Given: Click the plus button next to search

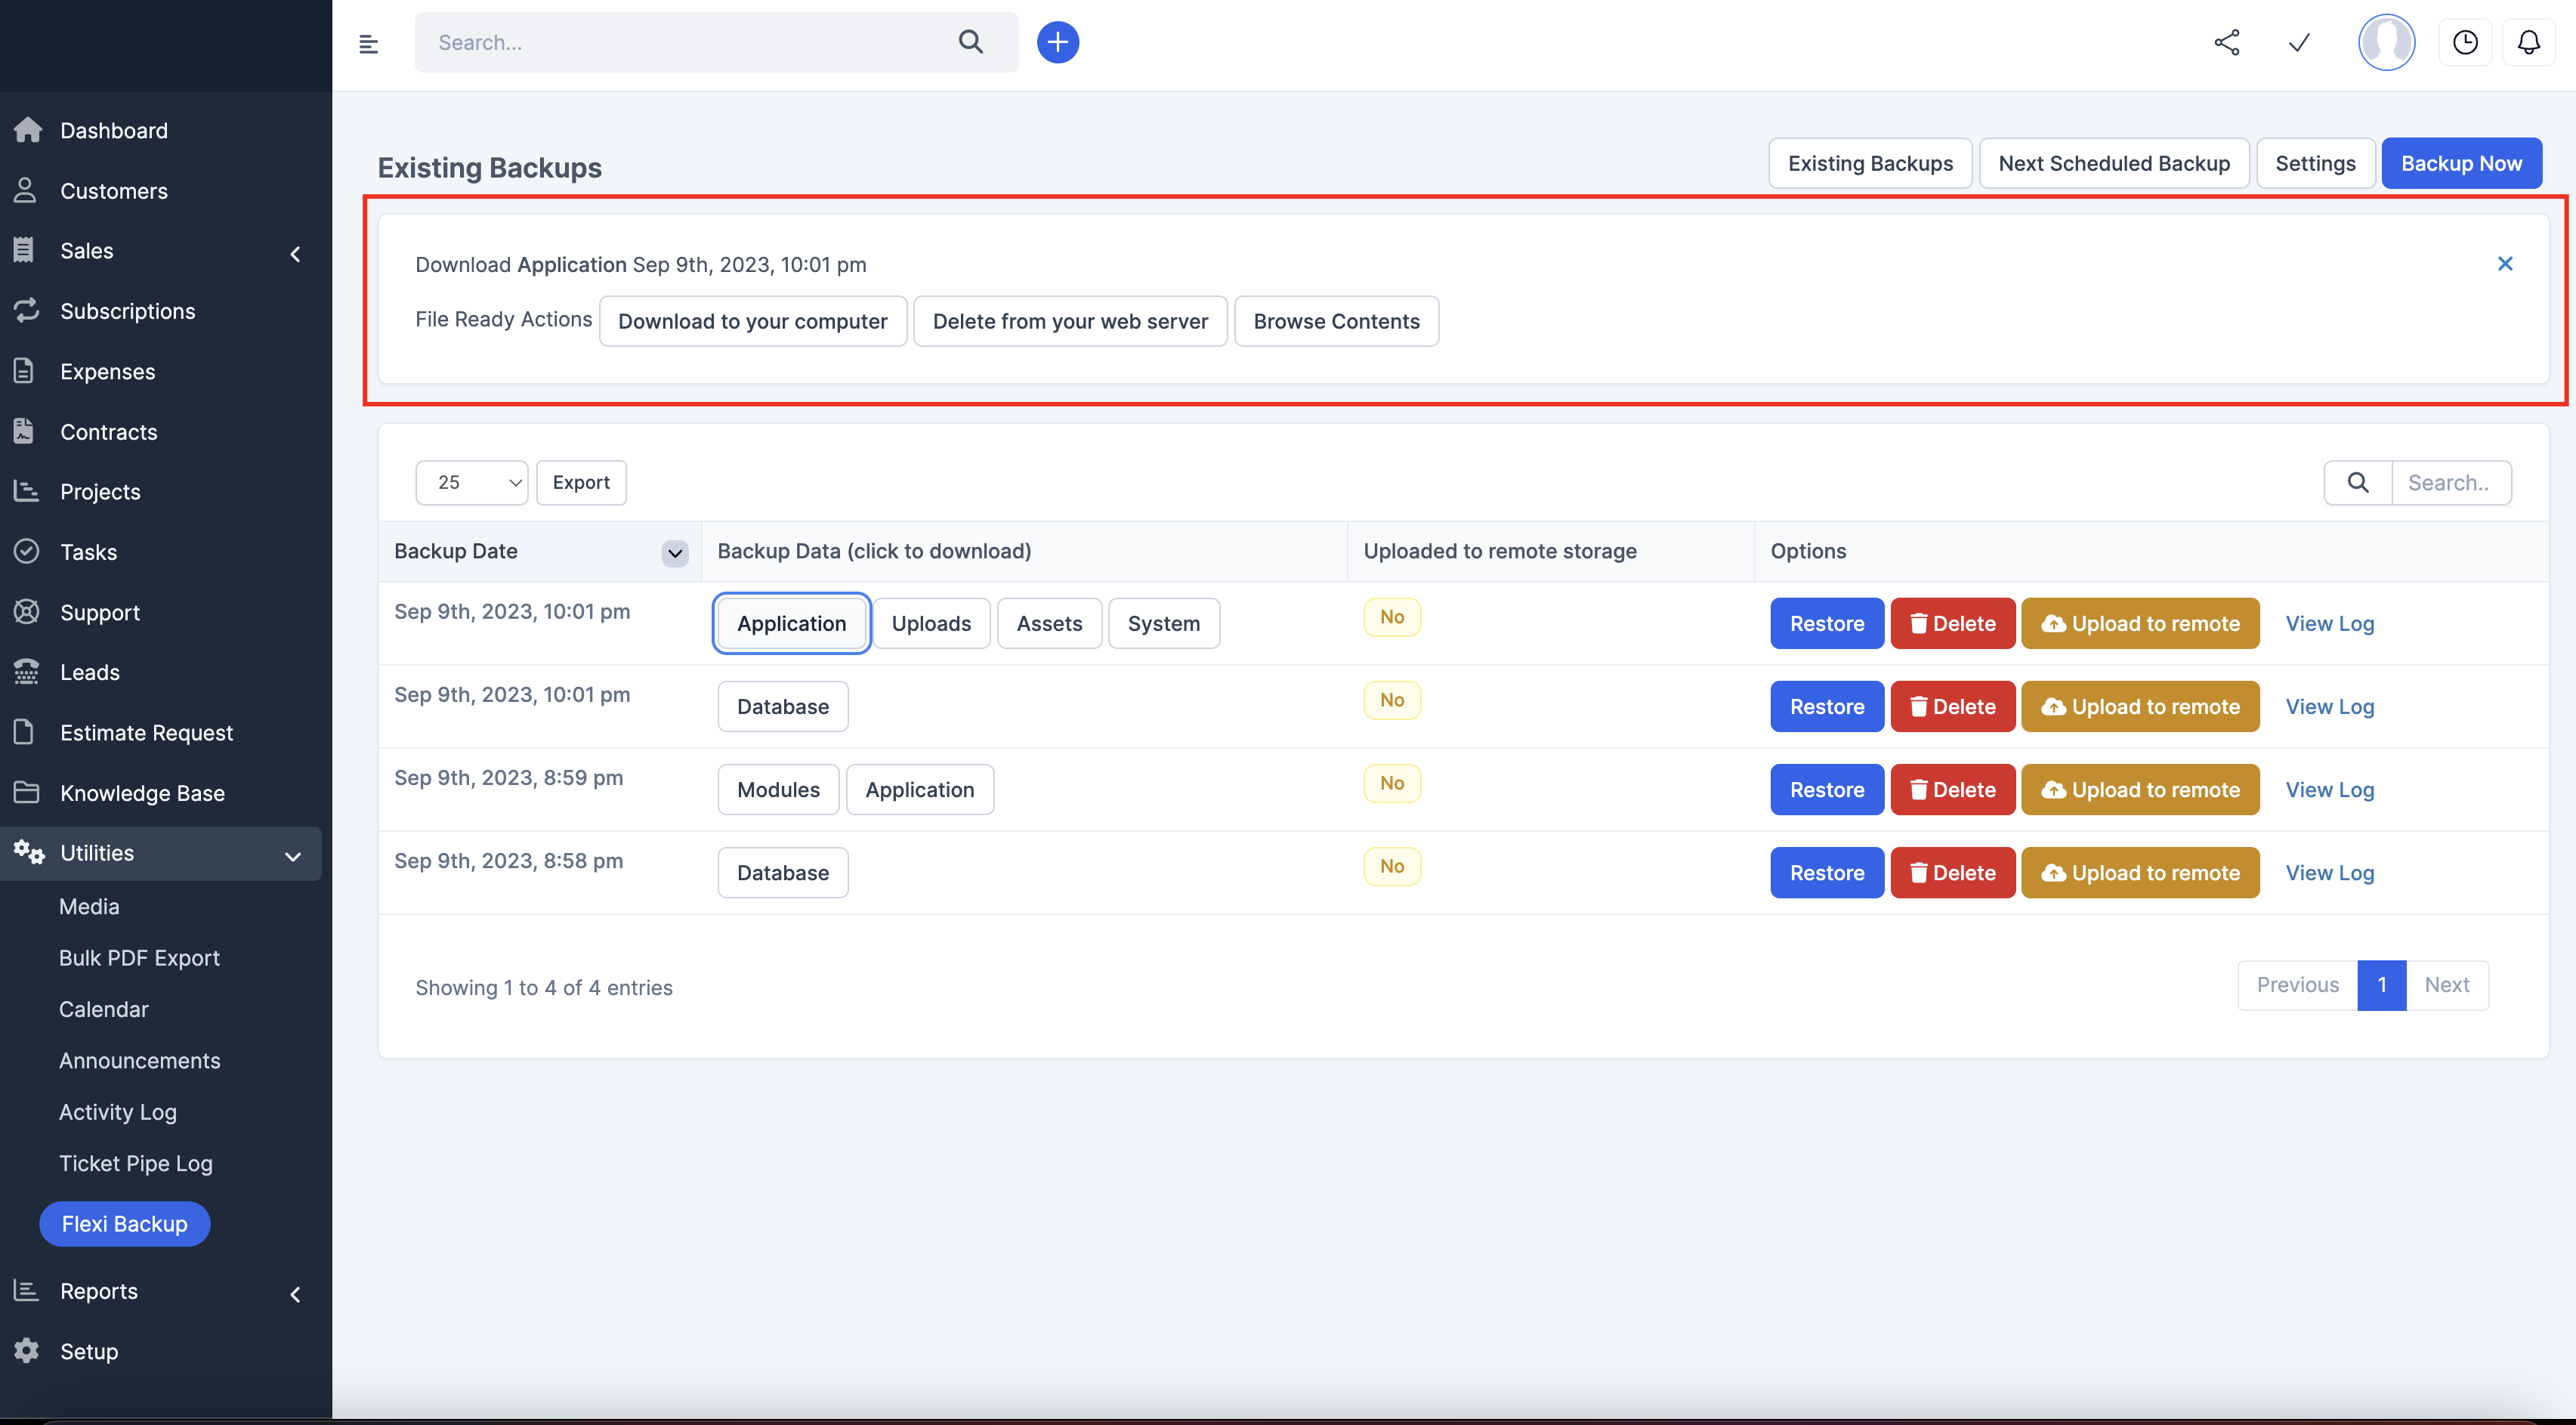Looking at the screenshot, I should click(x=1058, y=42).
